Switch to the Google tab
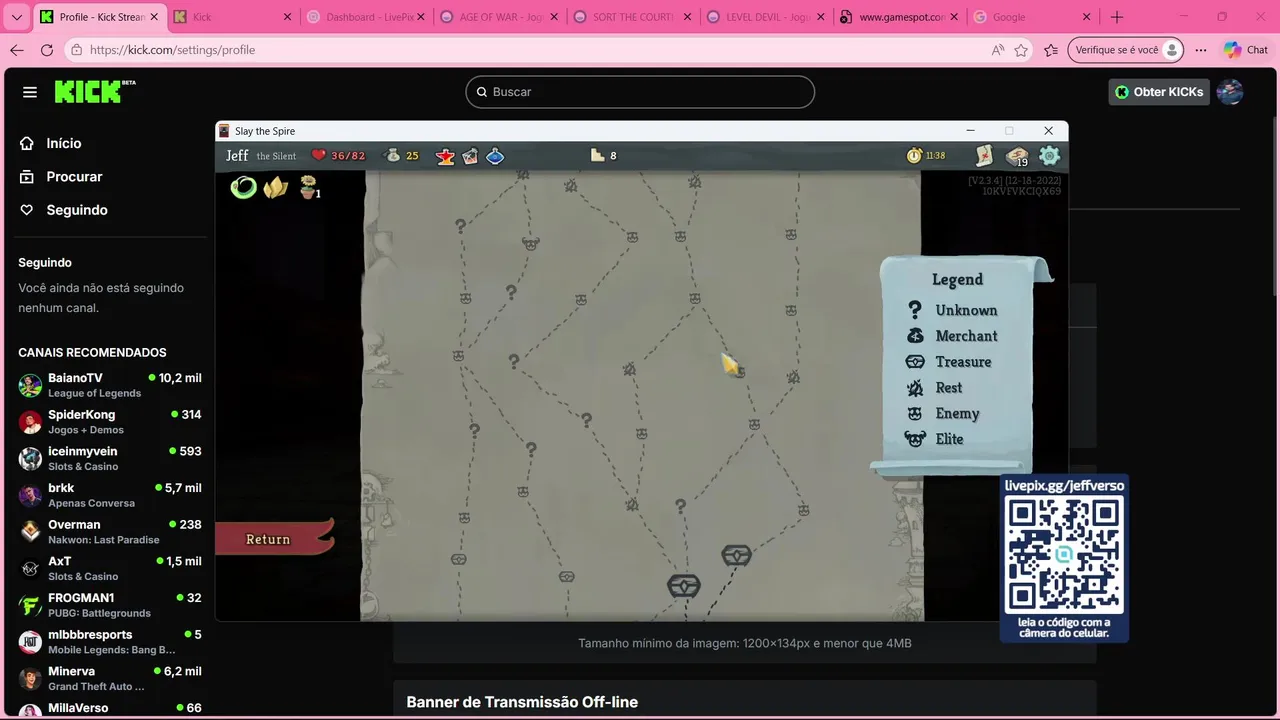 coord(1034,17)
